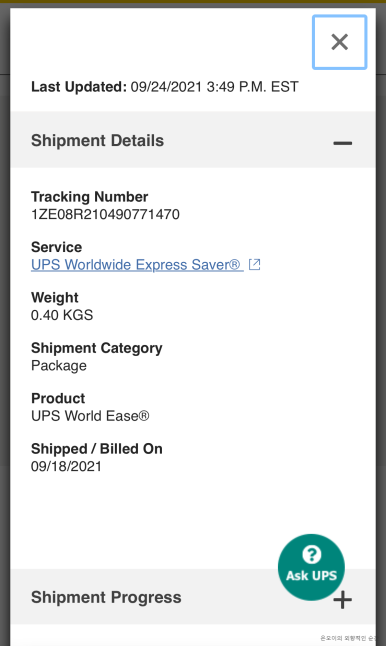Click the Shipment Category label
The image size is (386, 646).
coord(97,348)
